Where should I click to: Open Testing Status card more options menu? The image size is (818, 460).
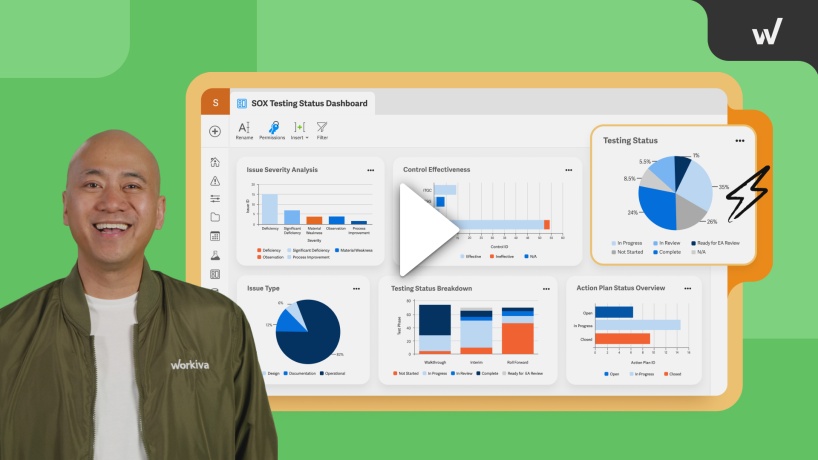740,141
